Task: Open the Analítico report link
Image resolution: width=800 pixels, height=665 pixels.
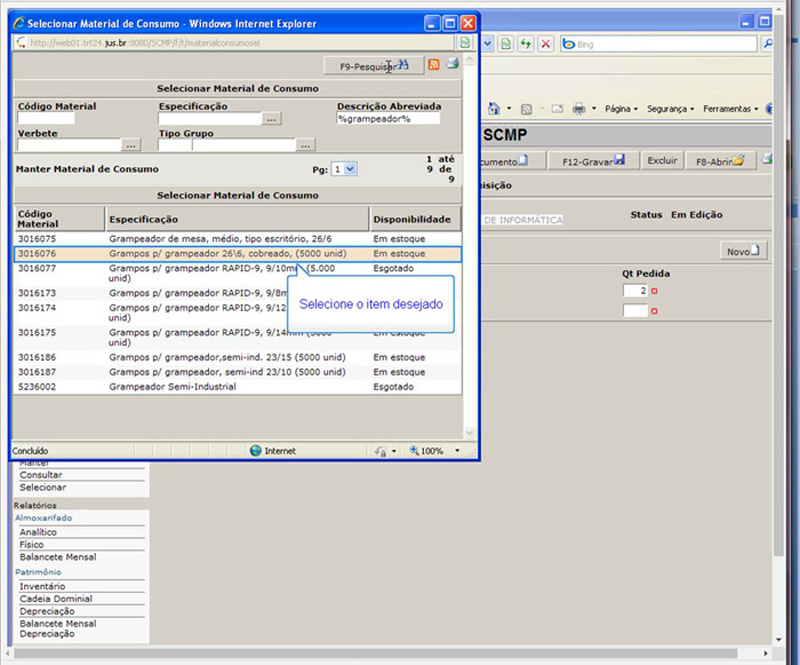Action: point(38,532)
